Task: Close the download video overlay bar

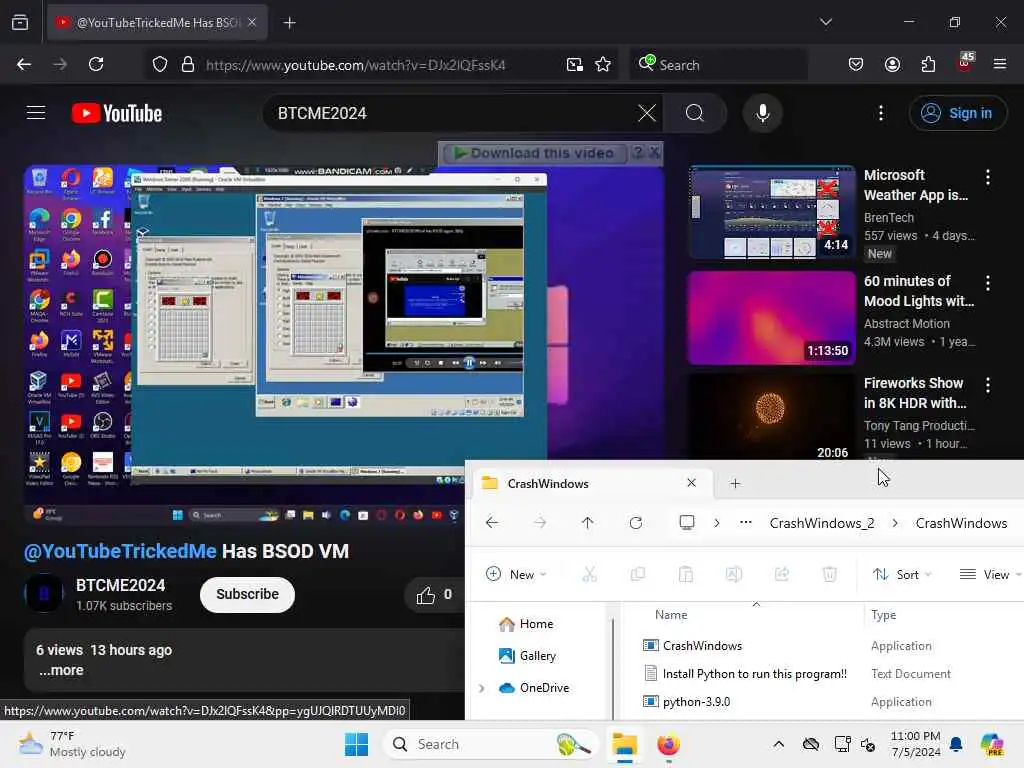Action: [x=654, y=153]
